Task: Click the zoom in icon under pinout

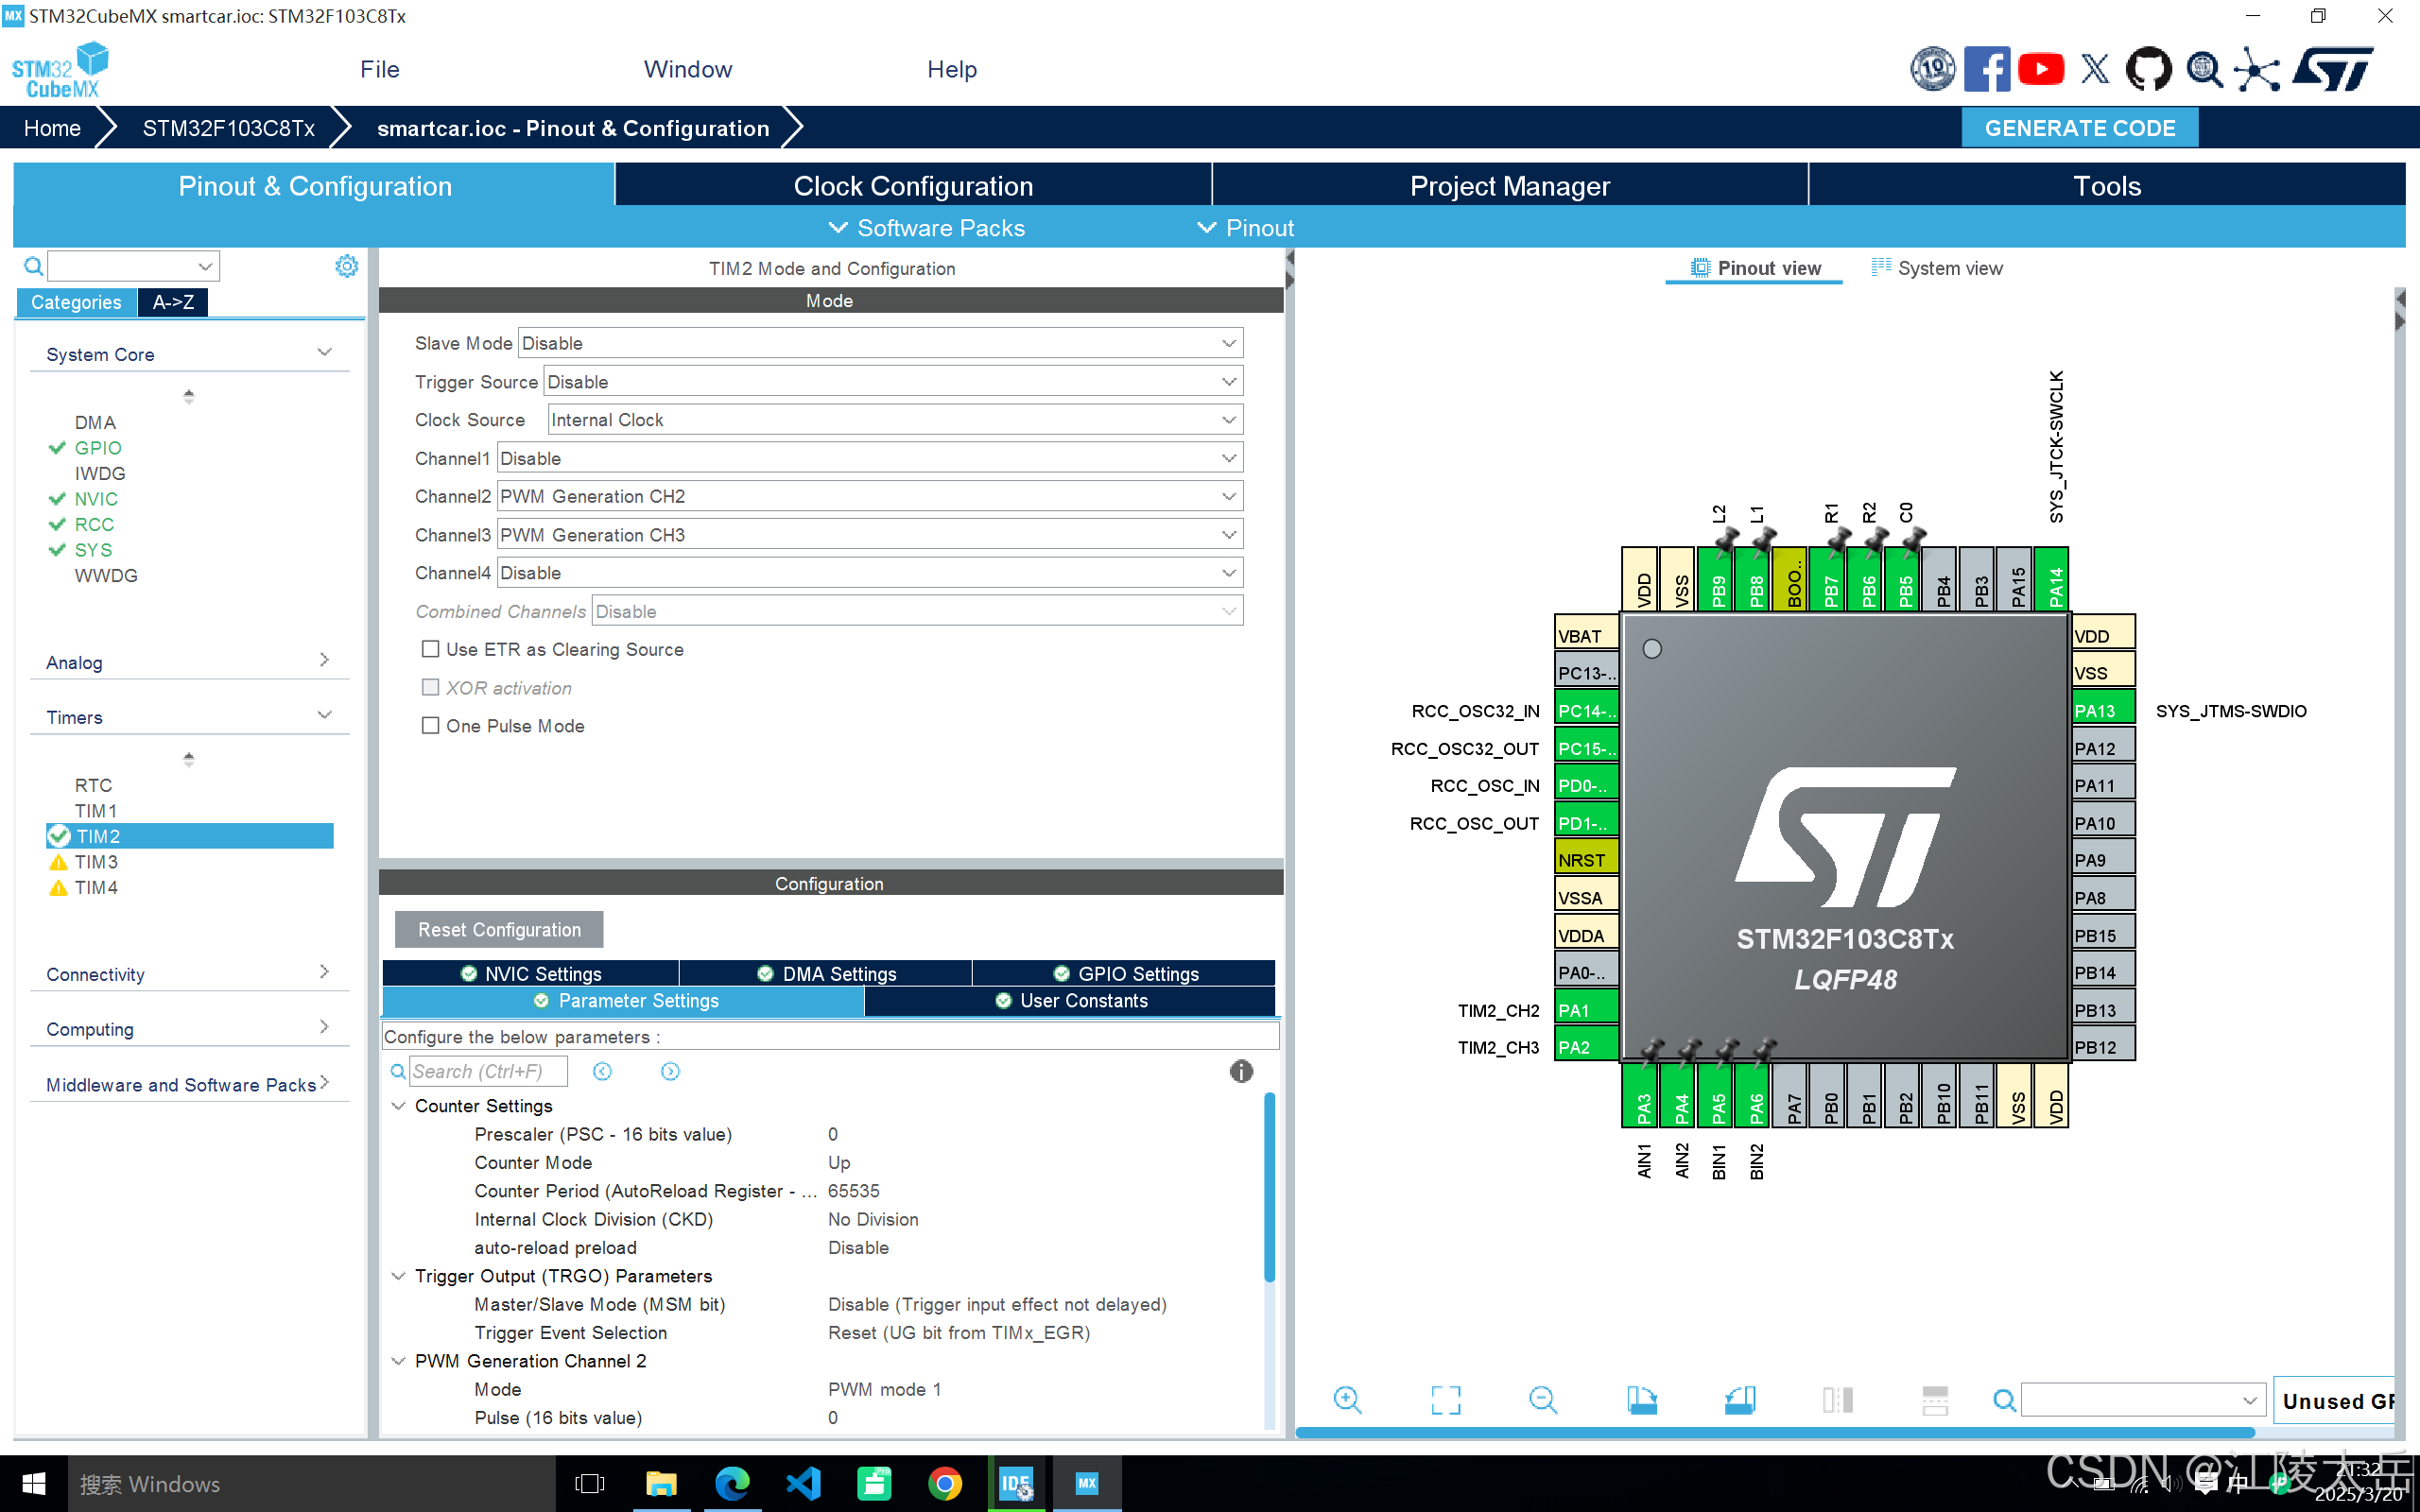Action: pos(1347,1400)
